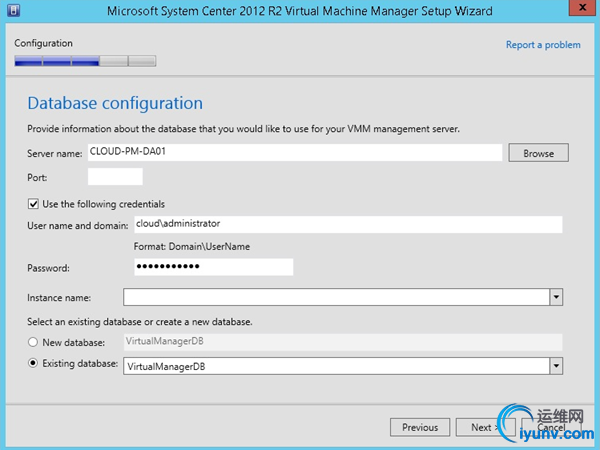This screenshot has width=600, height=450.
Task: Click the setup wizard title bar icon
Action: tap(13, 10)
